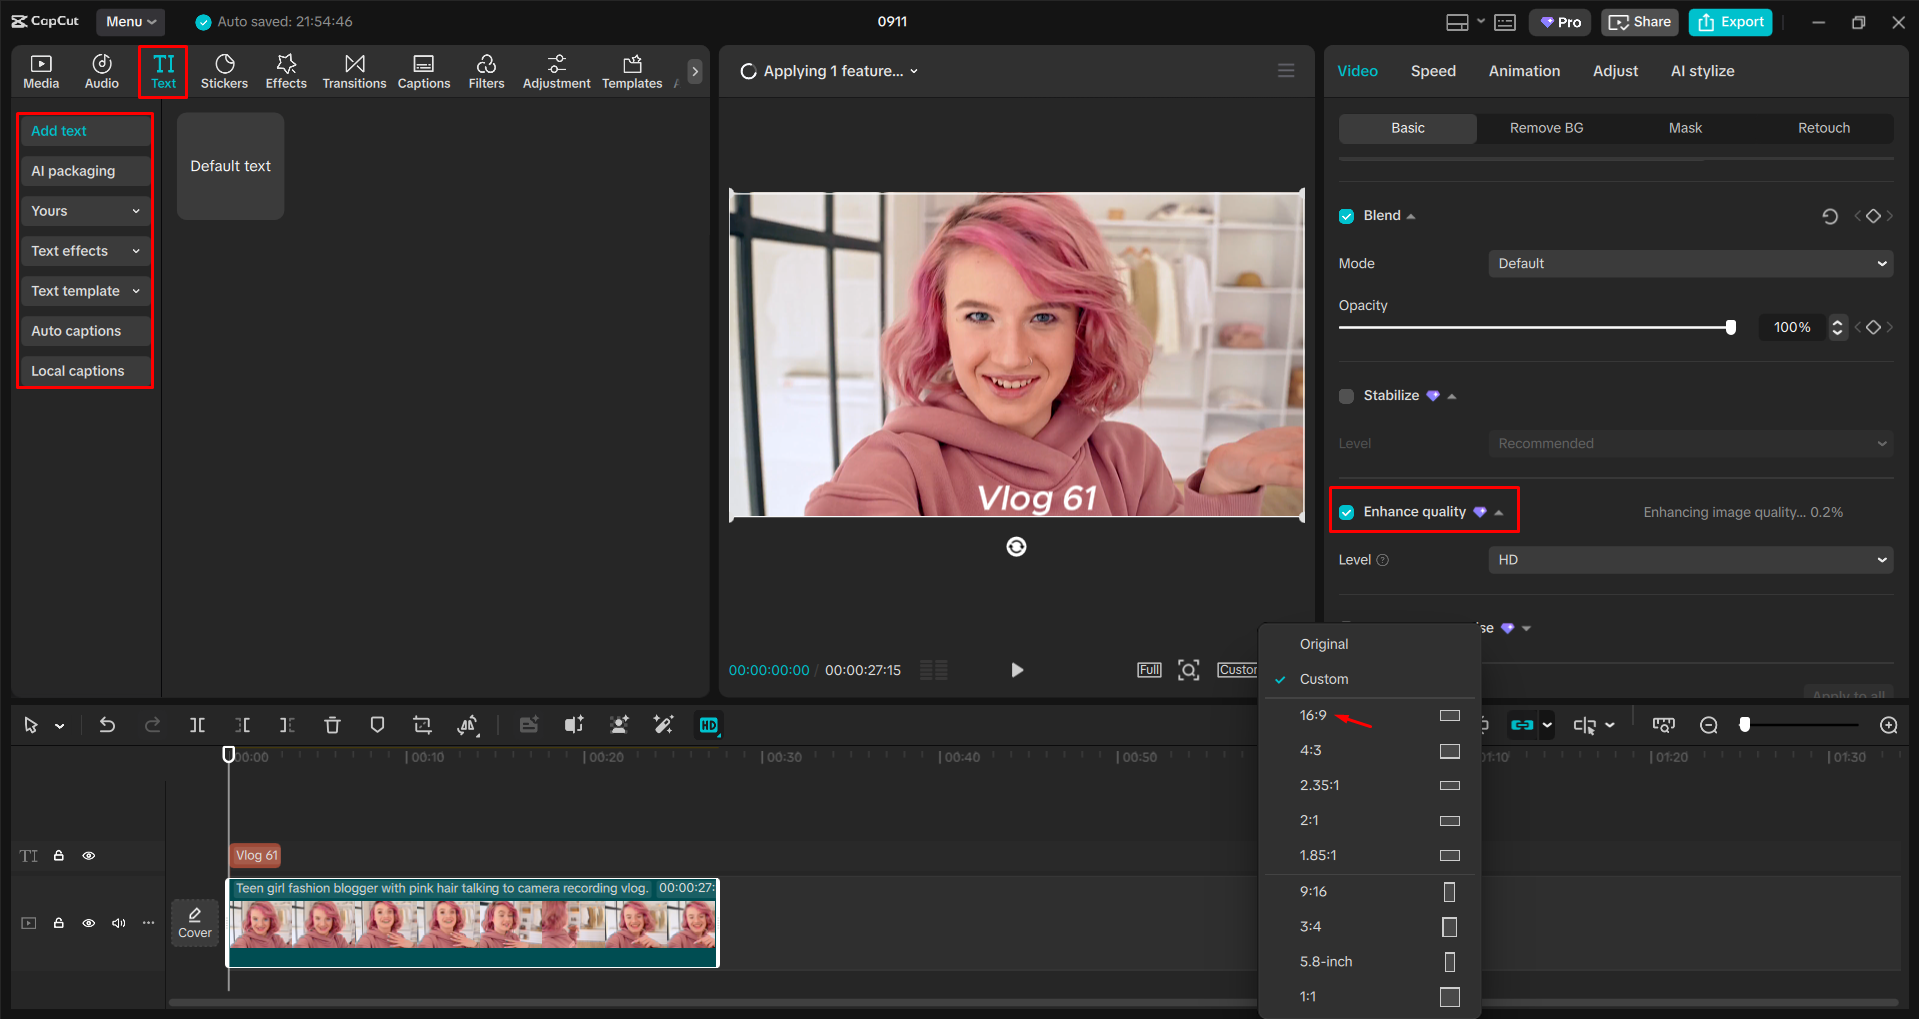This screenshot has width=1919, height=1019.
Task: Open the Blend Mode dropdown
Action: pyautogui.click(x=1688, y=263)
